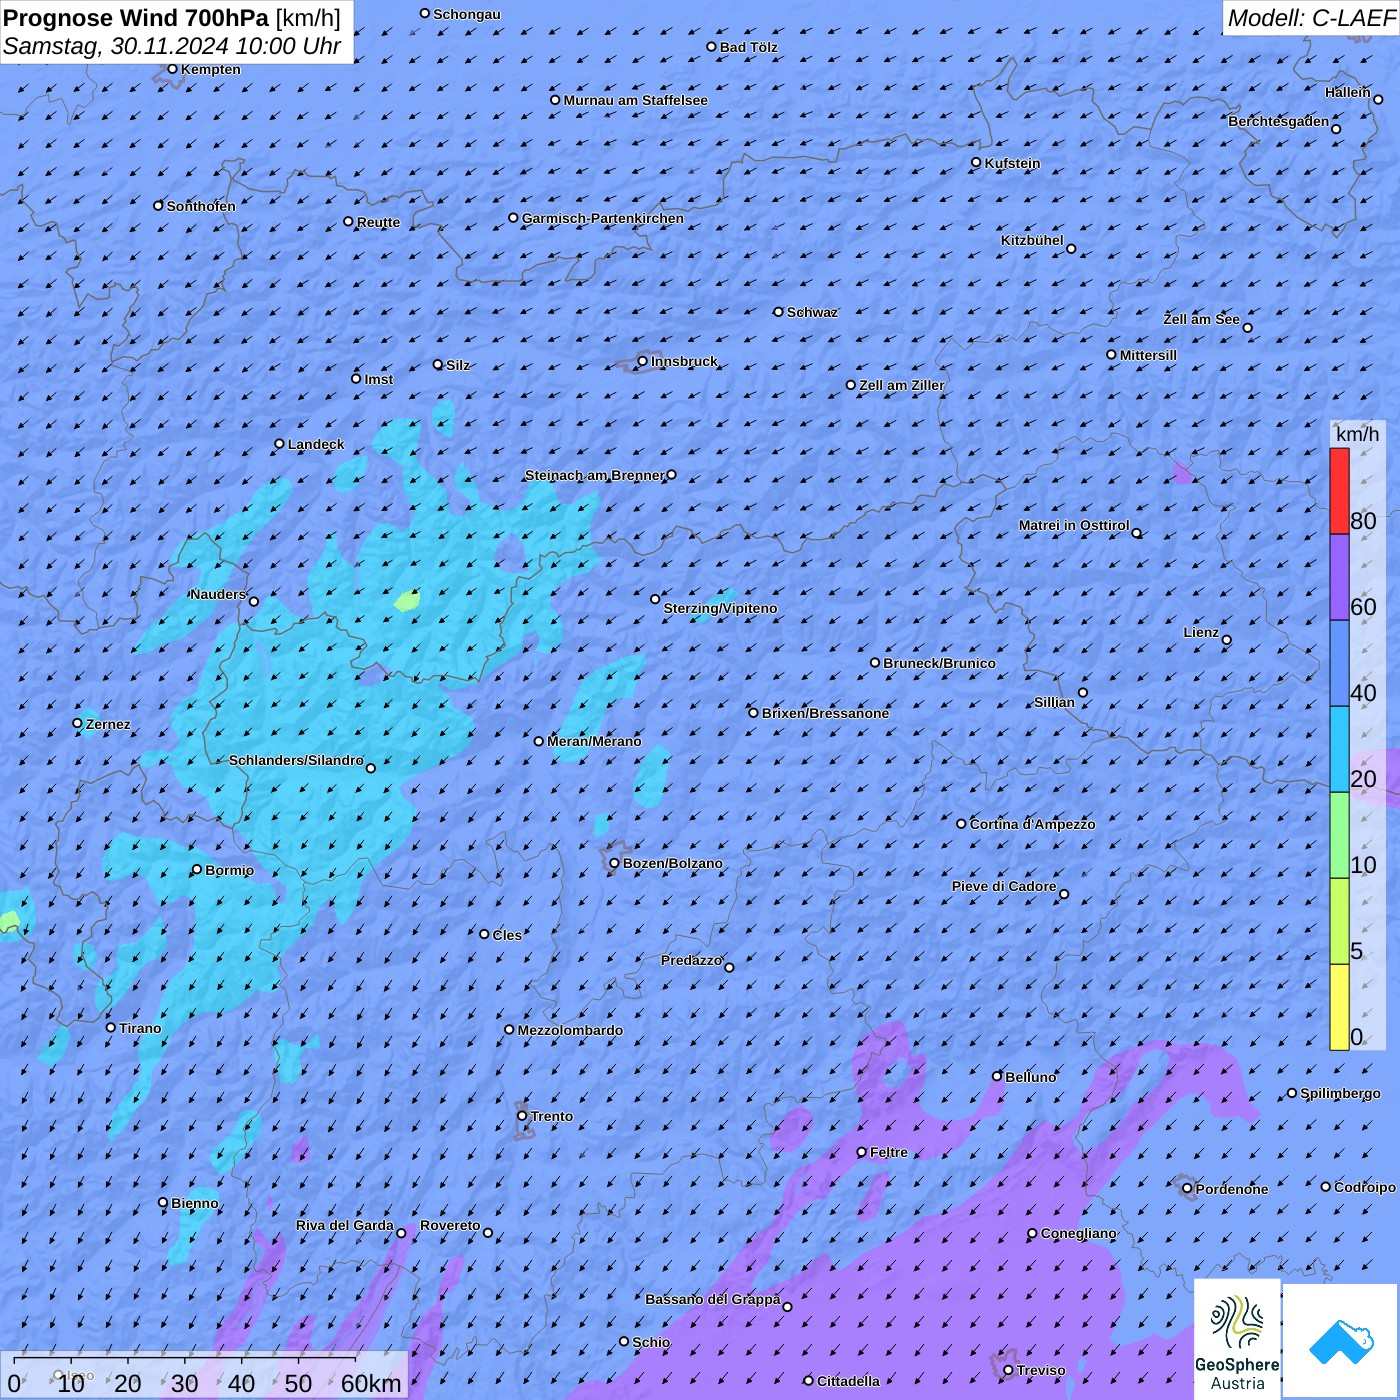Click the 'Cortina d'Ampezzo' label
1400x1400 pixels.
point(1032,824)
